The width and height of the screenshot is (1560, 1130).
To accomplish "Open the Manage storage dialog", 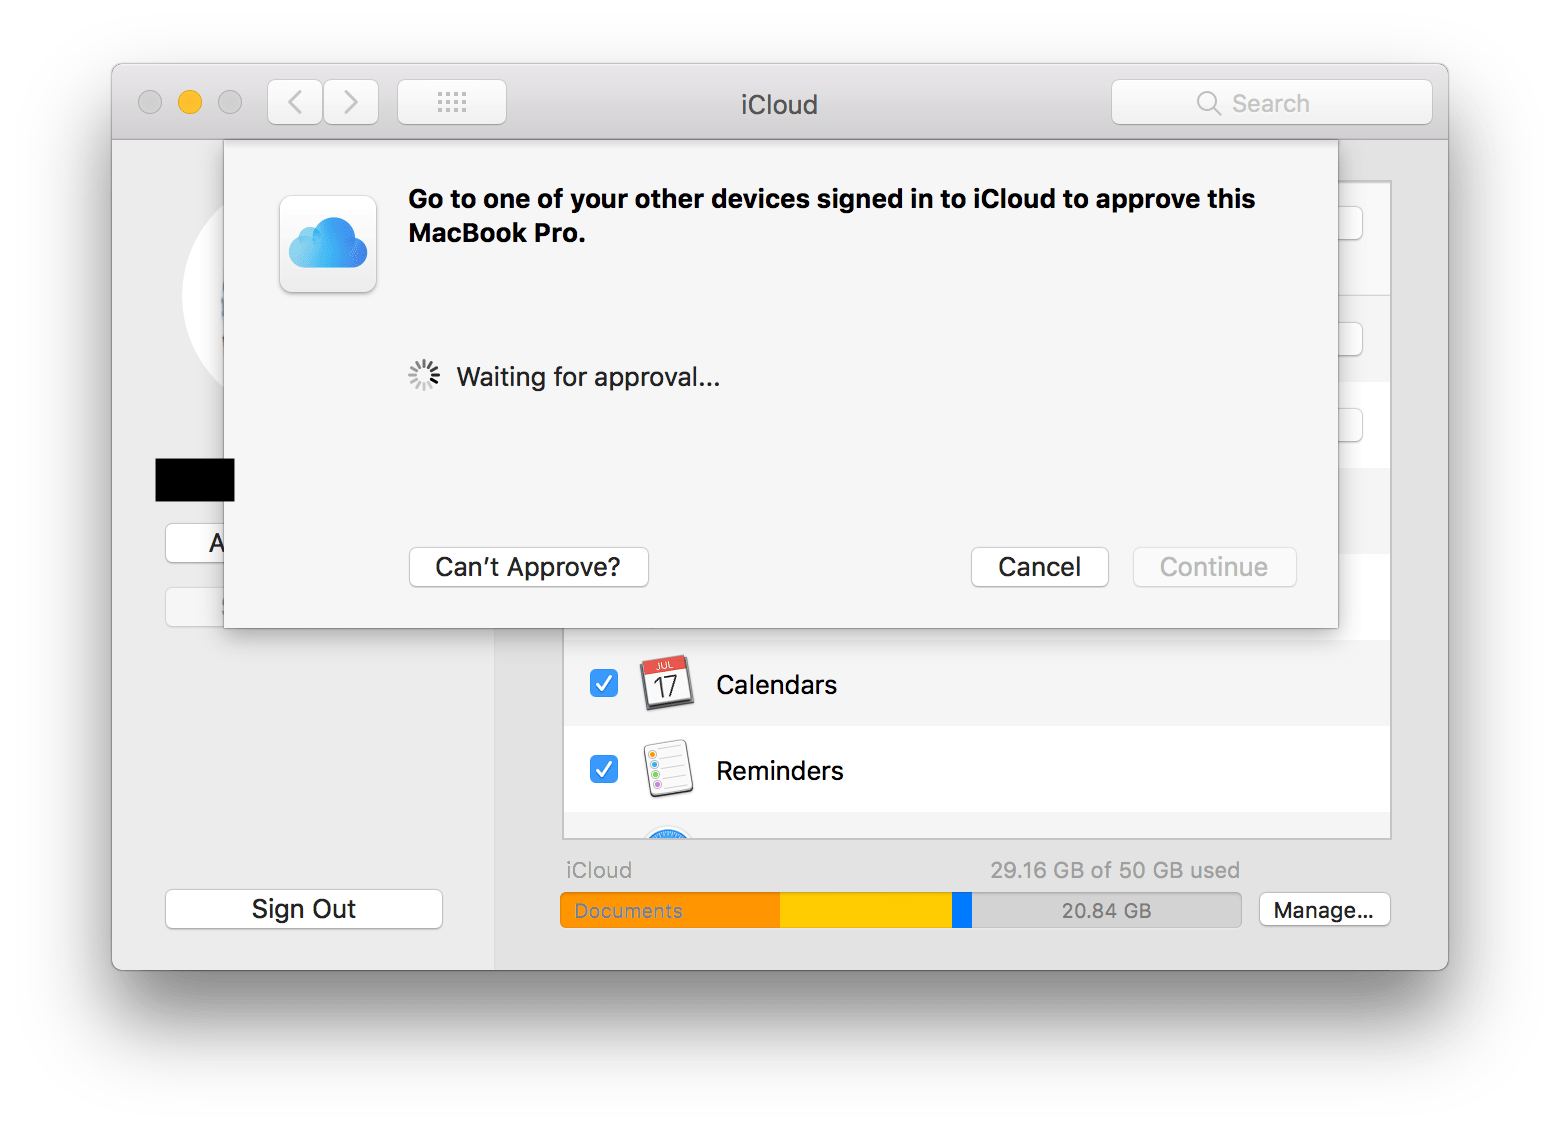I will pyautogui.click(x=1323, y=909).
